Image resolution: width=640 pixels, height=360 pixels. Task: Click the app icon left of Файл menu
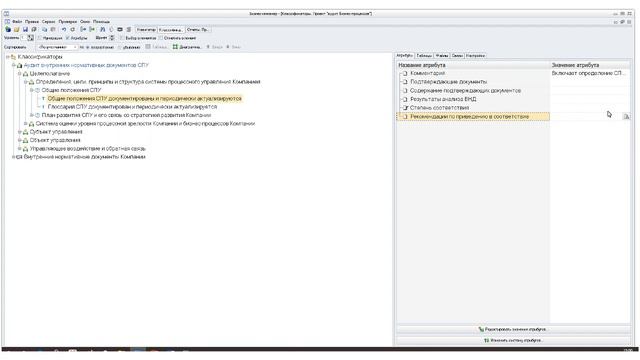(7, 21)
